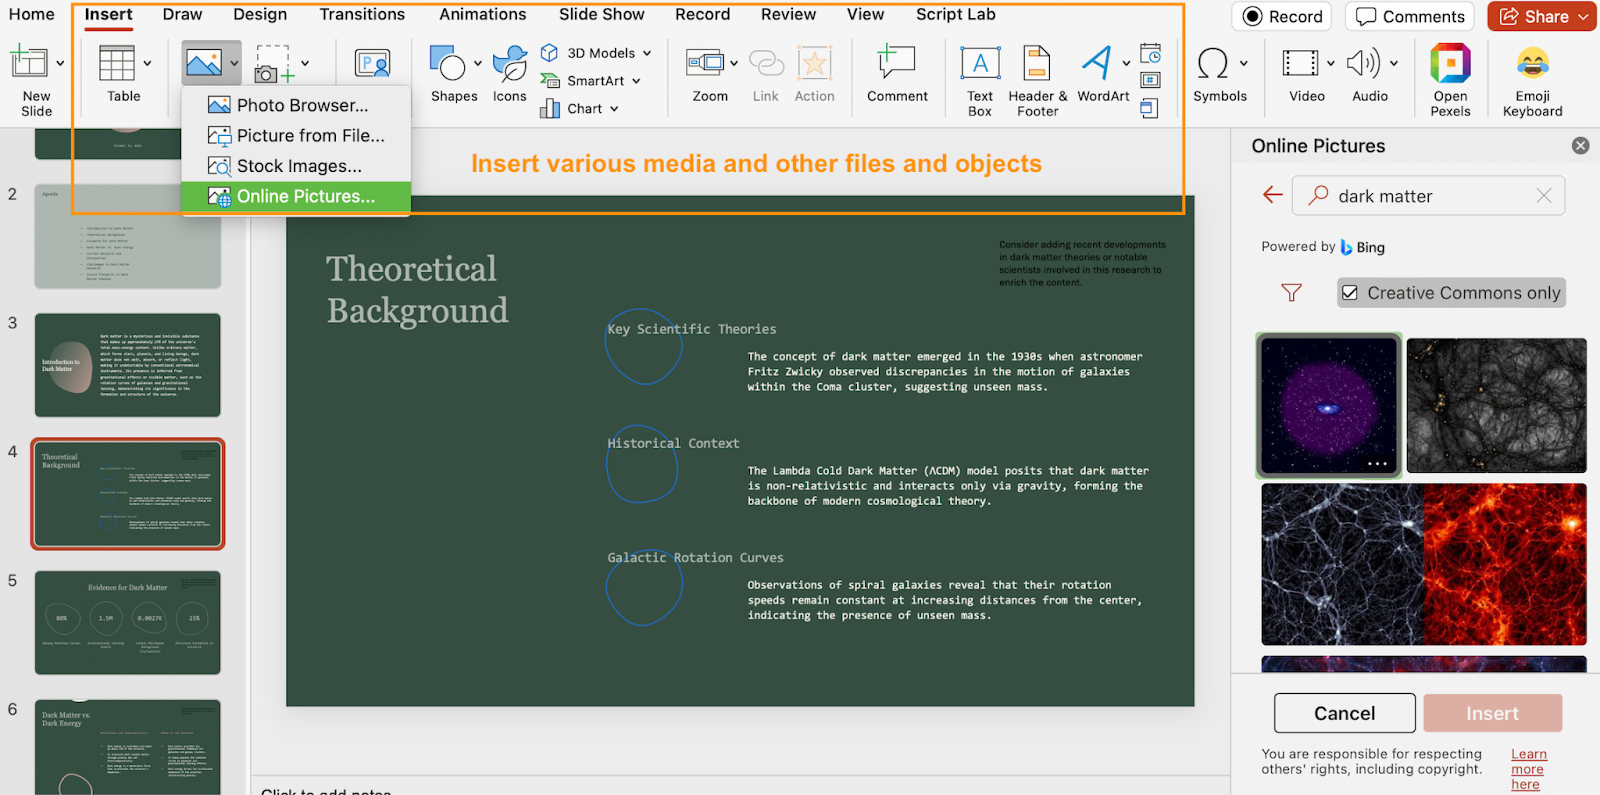This screenshot has height=795, width=1600.
Task: Expand the SmartArt dropdown arrow
Action: coord(636,81)
